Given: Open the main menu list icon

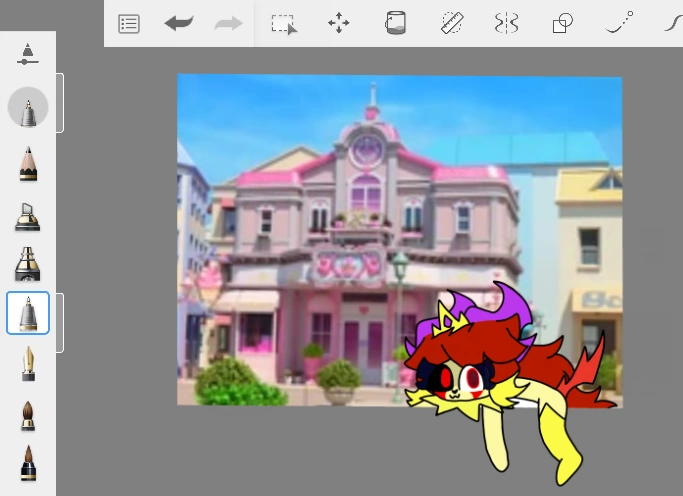Looking at the screenshot, I should coord(129,23).
